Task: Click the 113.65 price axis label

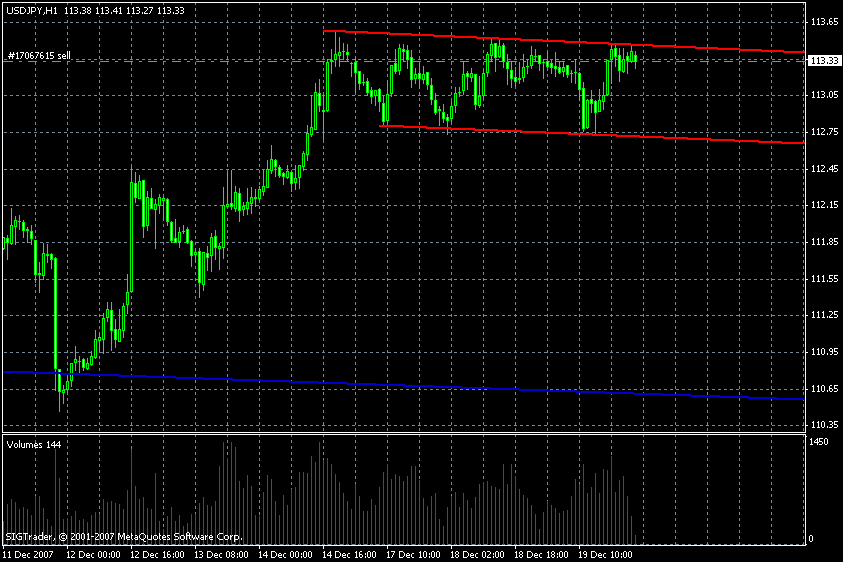Action: tap(824, 22)
